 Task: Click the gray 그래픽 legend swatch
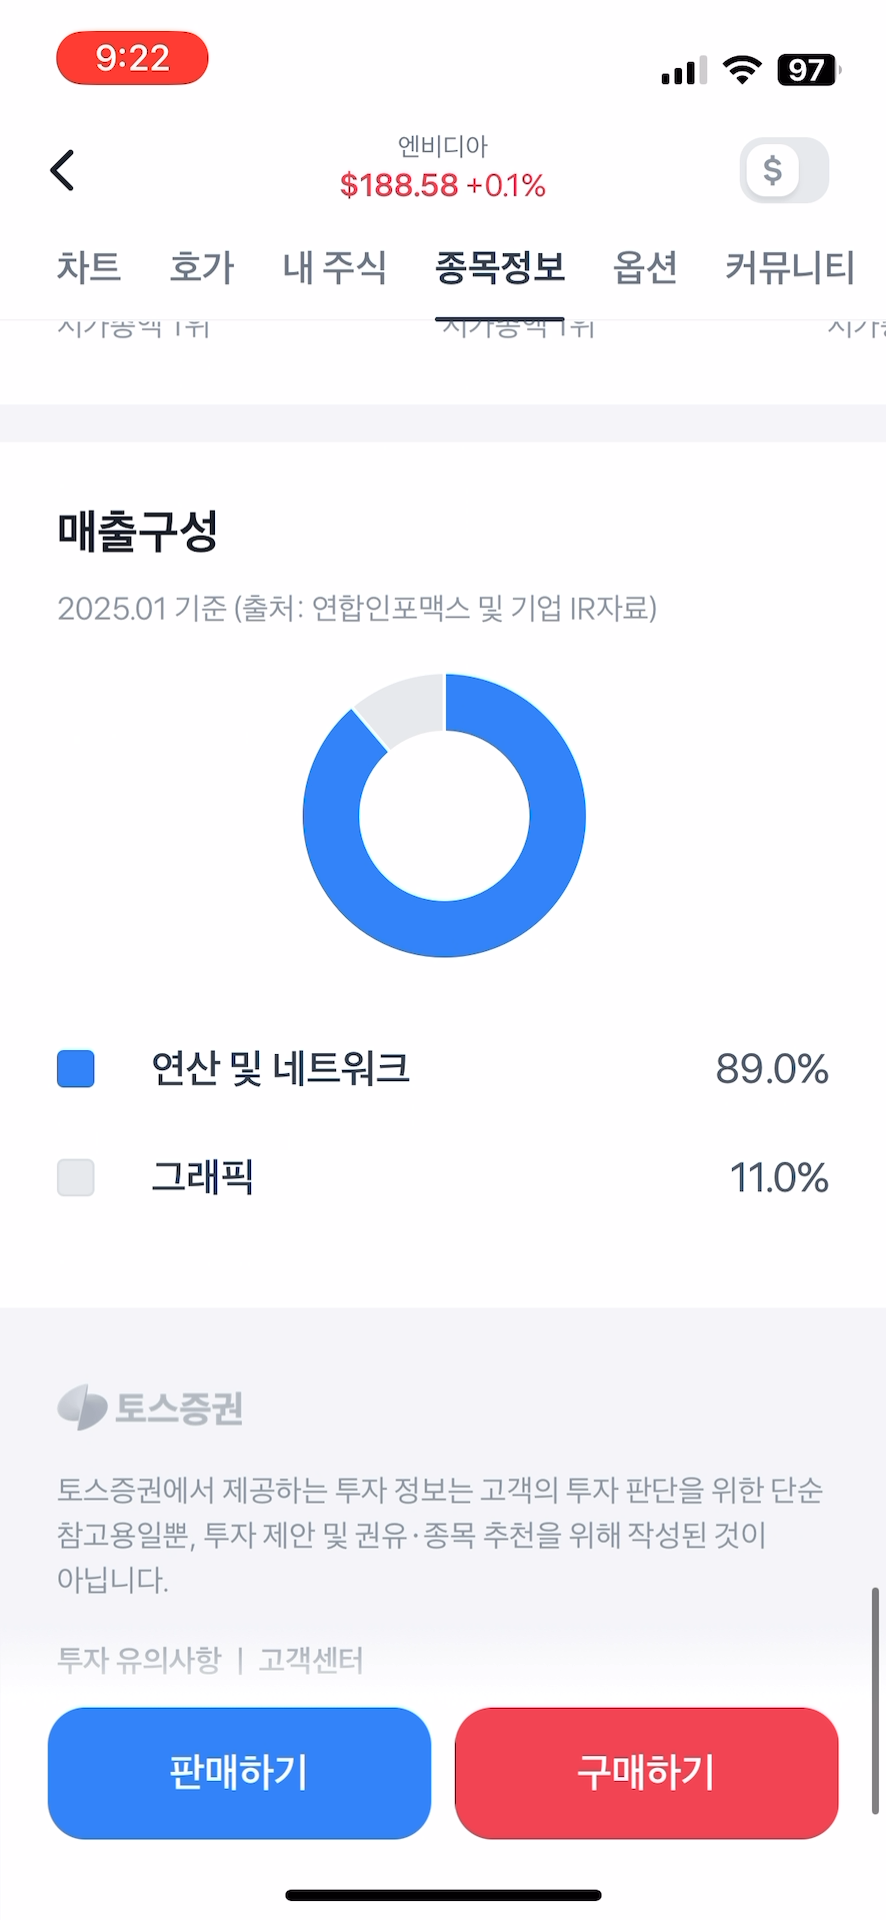tap(76, 1177)
